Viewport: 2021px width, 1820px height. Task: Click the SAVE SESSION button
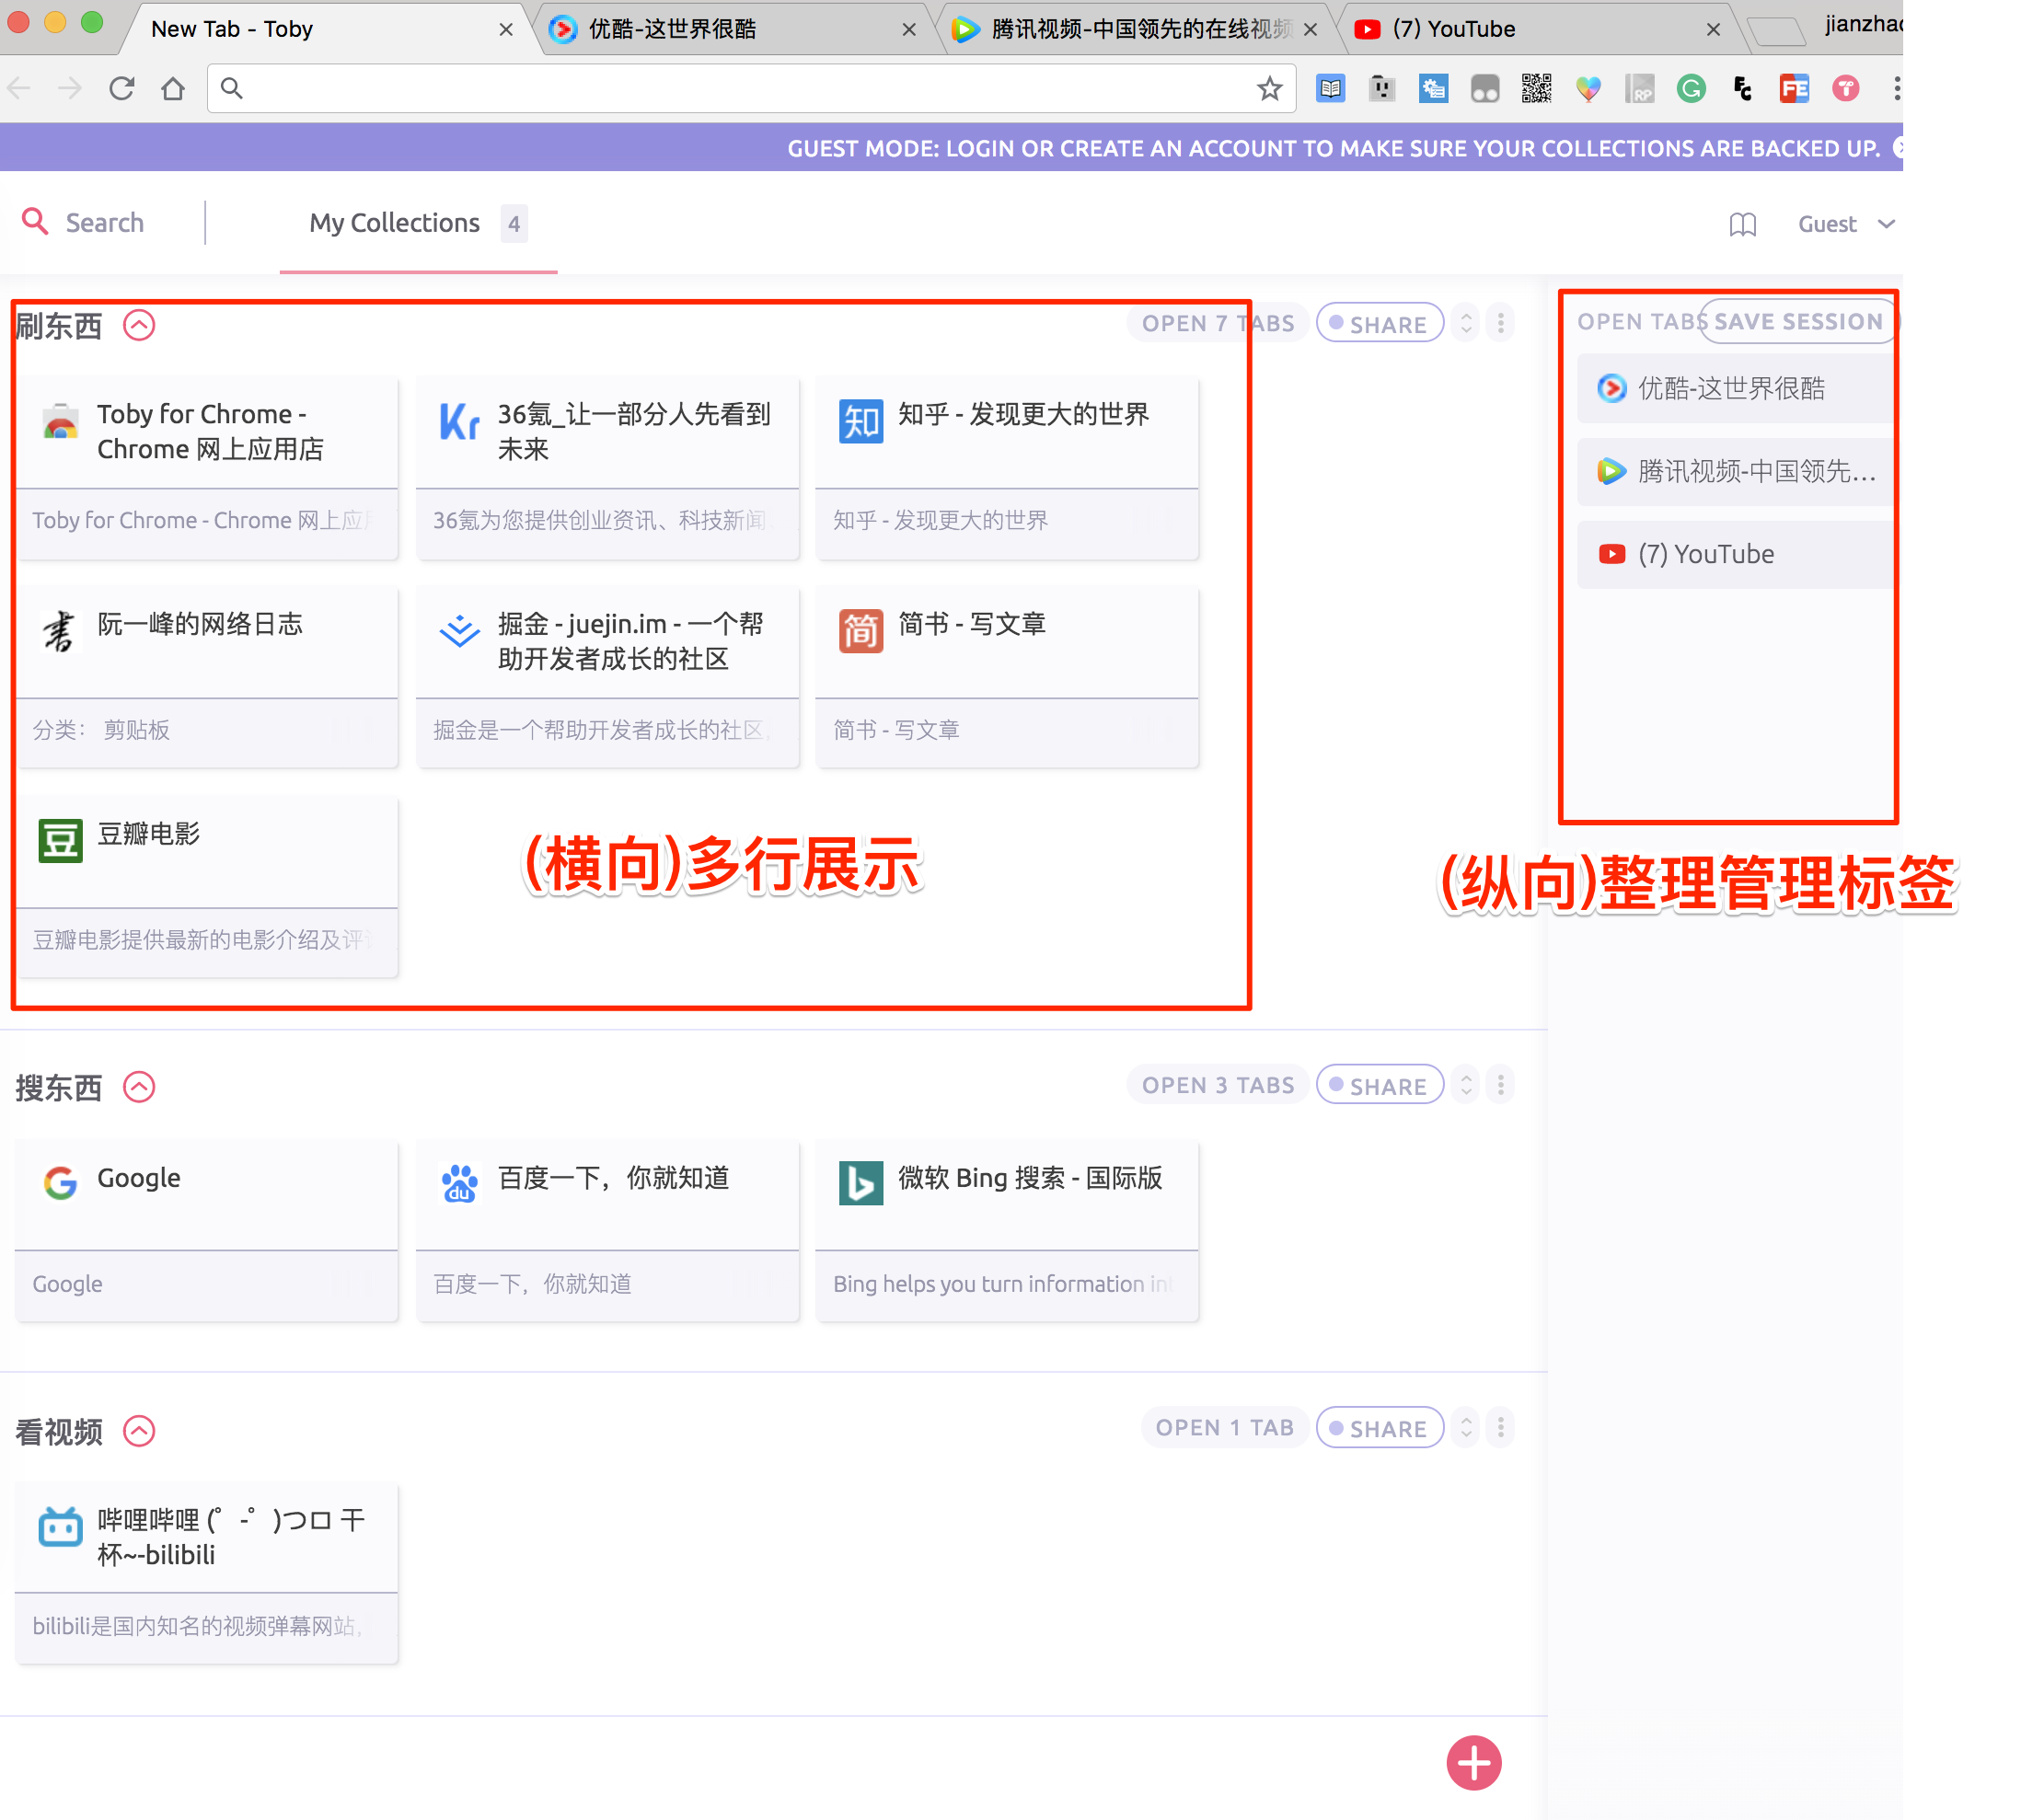(x=1797, y=322)
